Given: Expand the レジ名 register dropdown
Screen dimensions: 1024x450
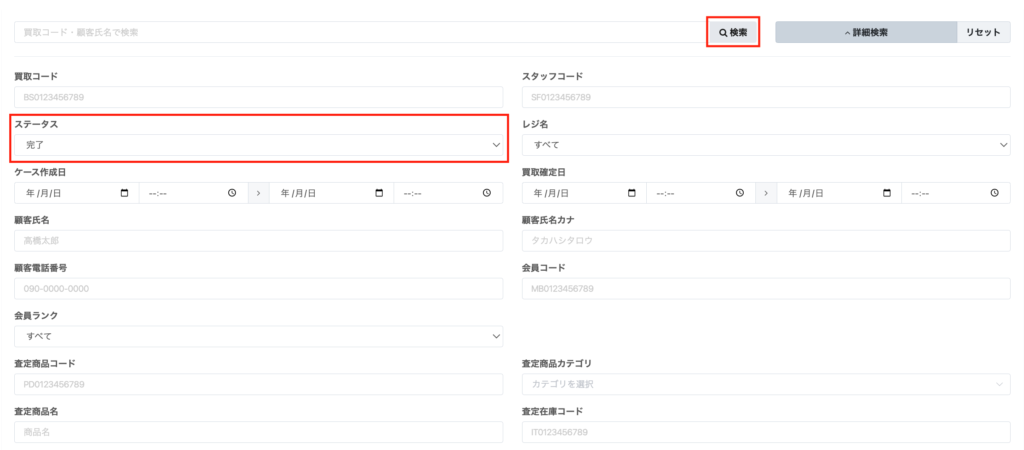Looking at the screenshot, I should point(766,145).
